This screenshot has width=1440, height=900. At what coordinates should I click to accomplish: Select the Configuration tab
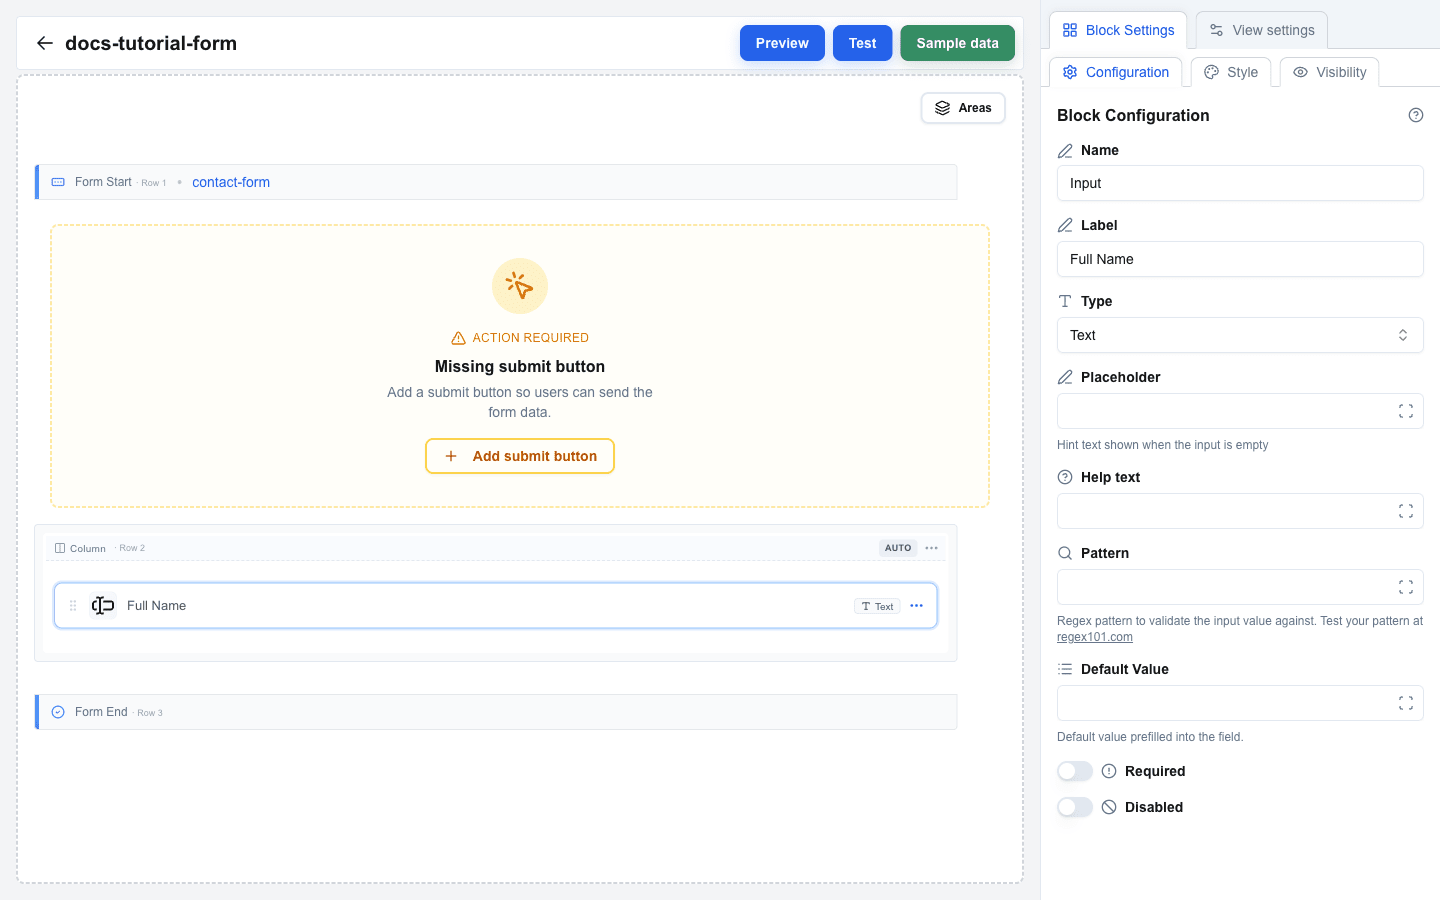click(x=1115, y=72)
